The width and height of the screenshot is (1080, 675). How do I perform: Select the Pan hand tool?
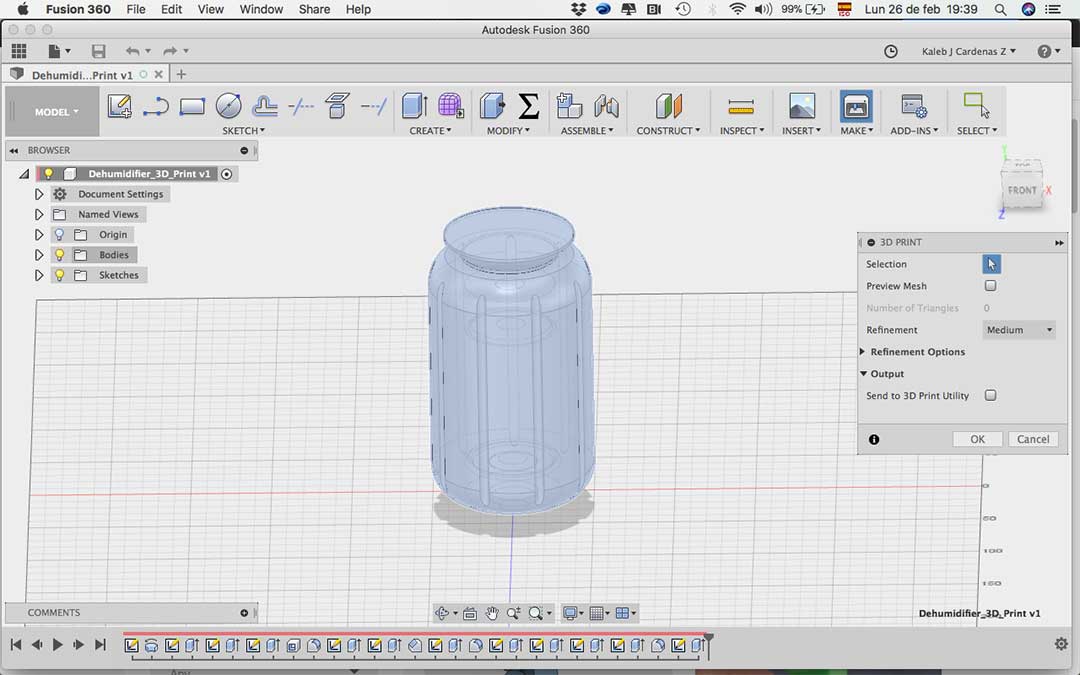pos(492,613)
